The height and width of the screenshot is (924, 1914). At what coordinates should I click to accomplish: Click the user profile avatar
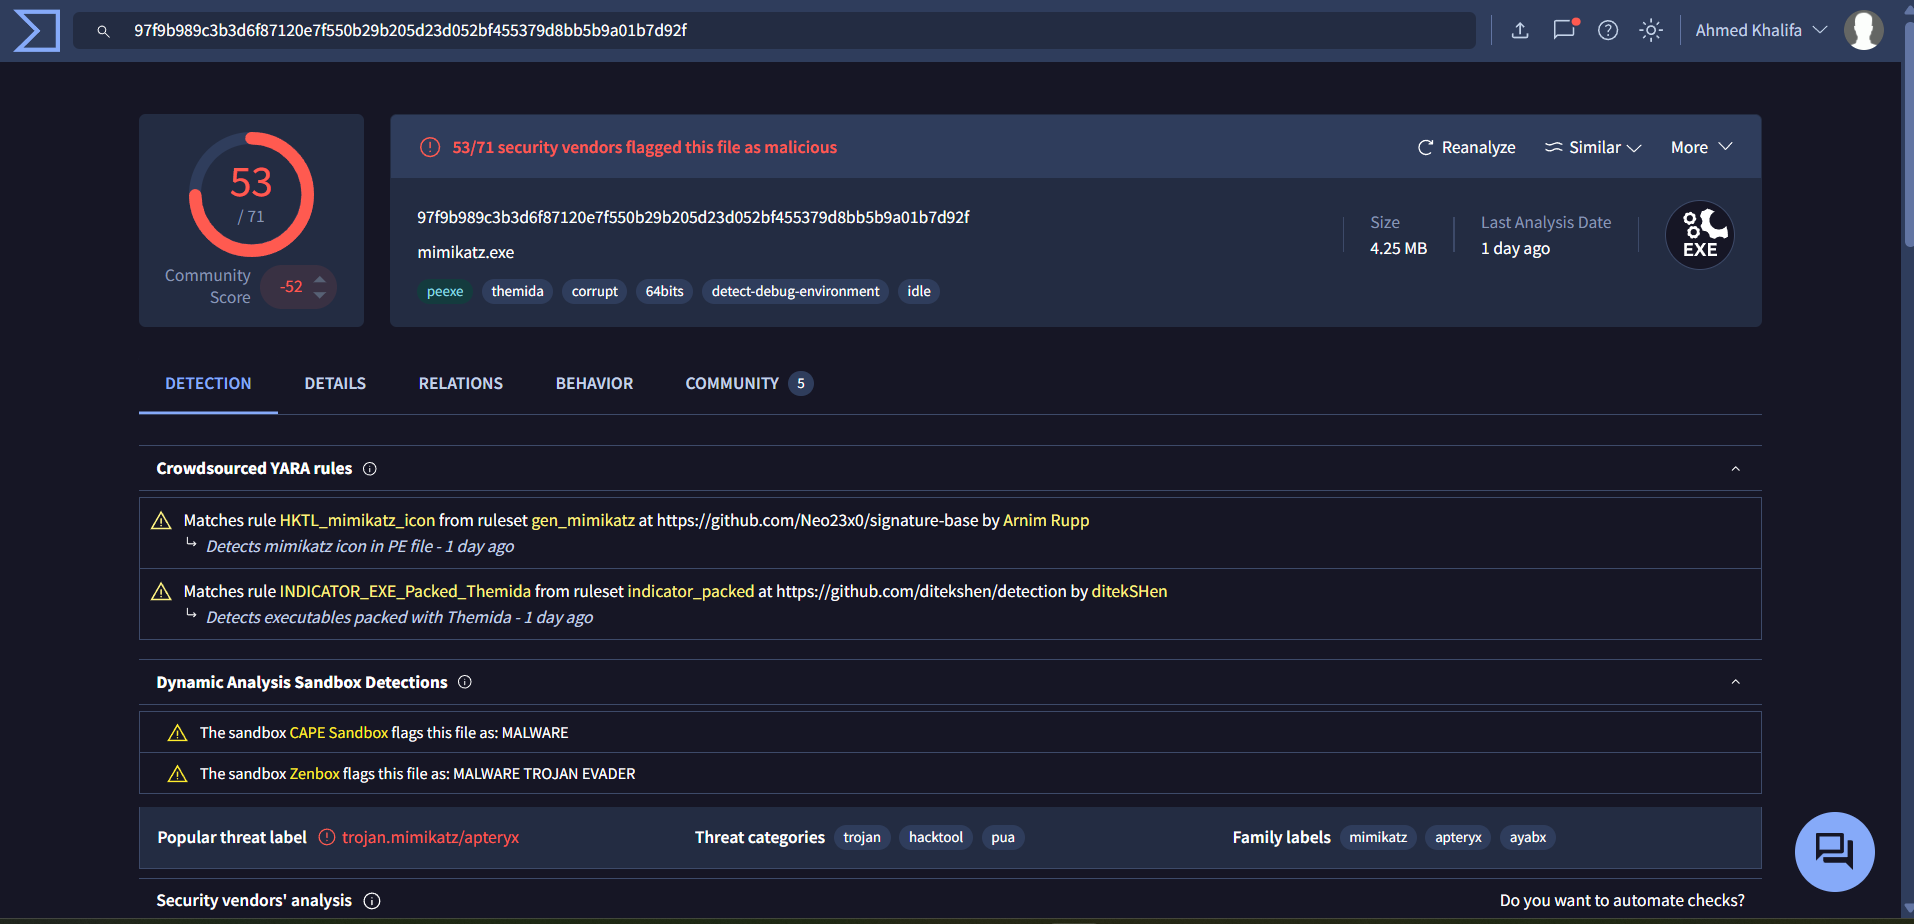pyautogui.click(x=1863, y=30)
